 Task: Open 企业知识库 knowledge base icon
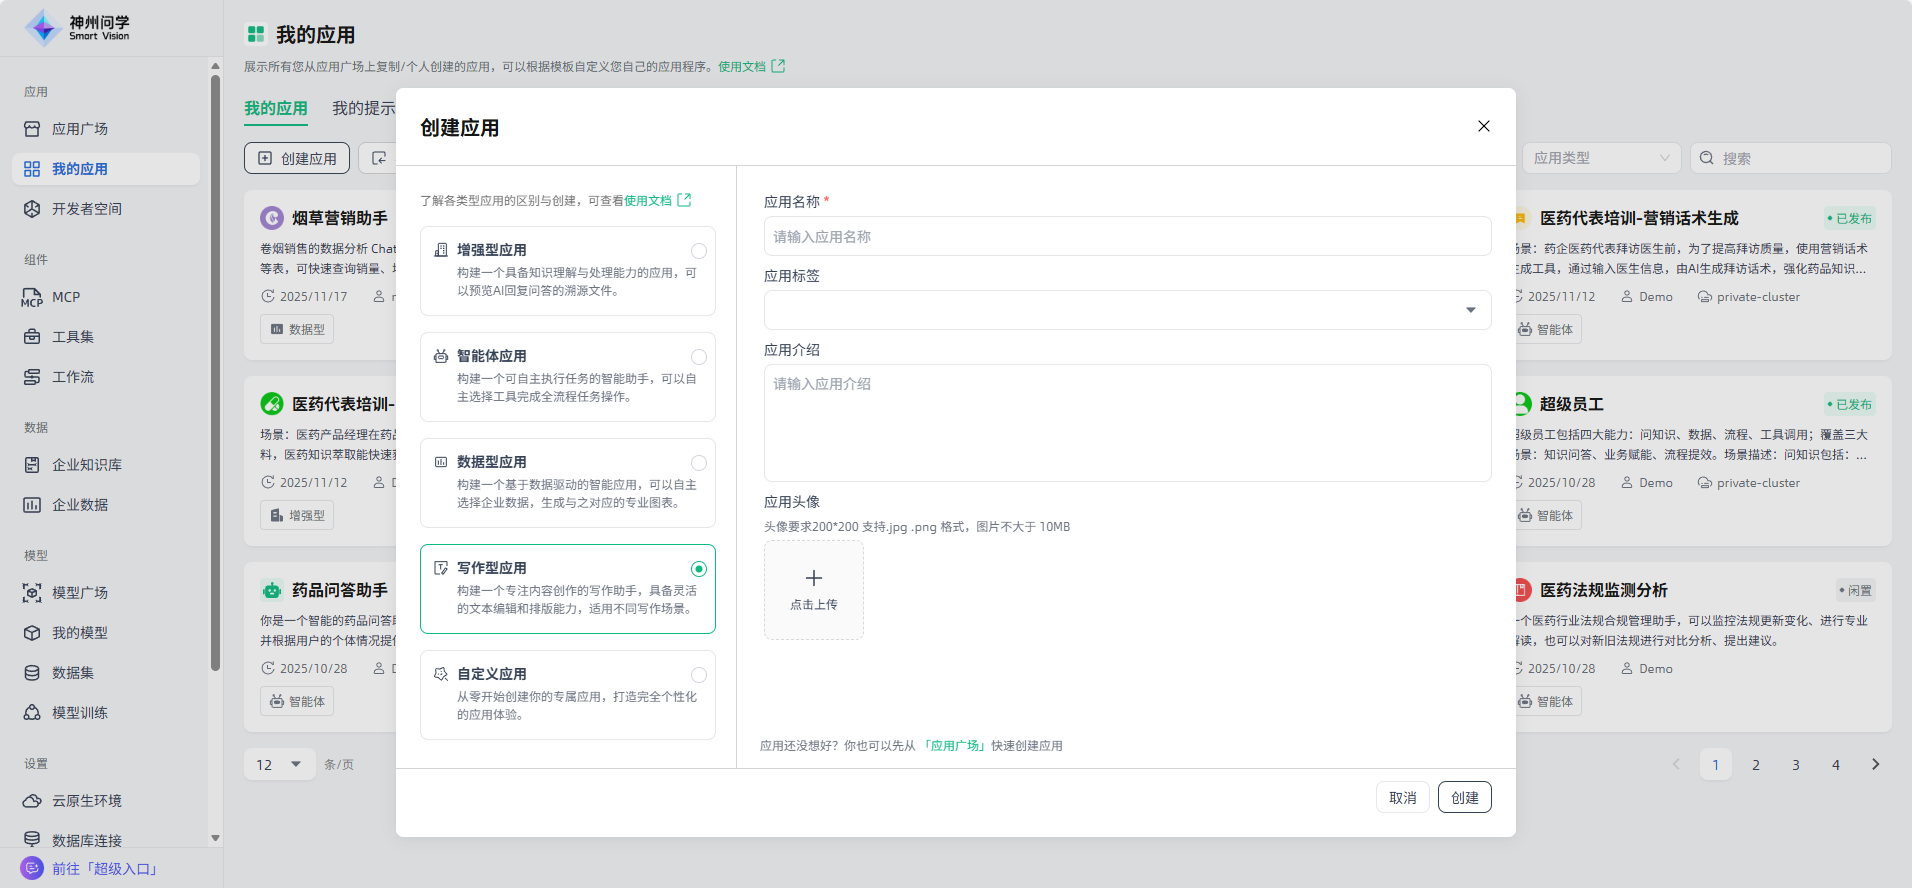(x=32, y=465)
